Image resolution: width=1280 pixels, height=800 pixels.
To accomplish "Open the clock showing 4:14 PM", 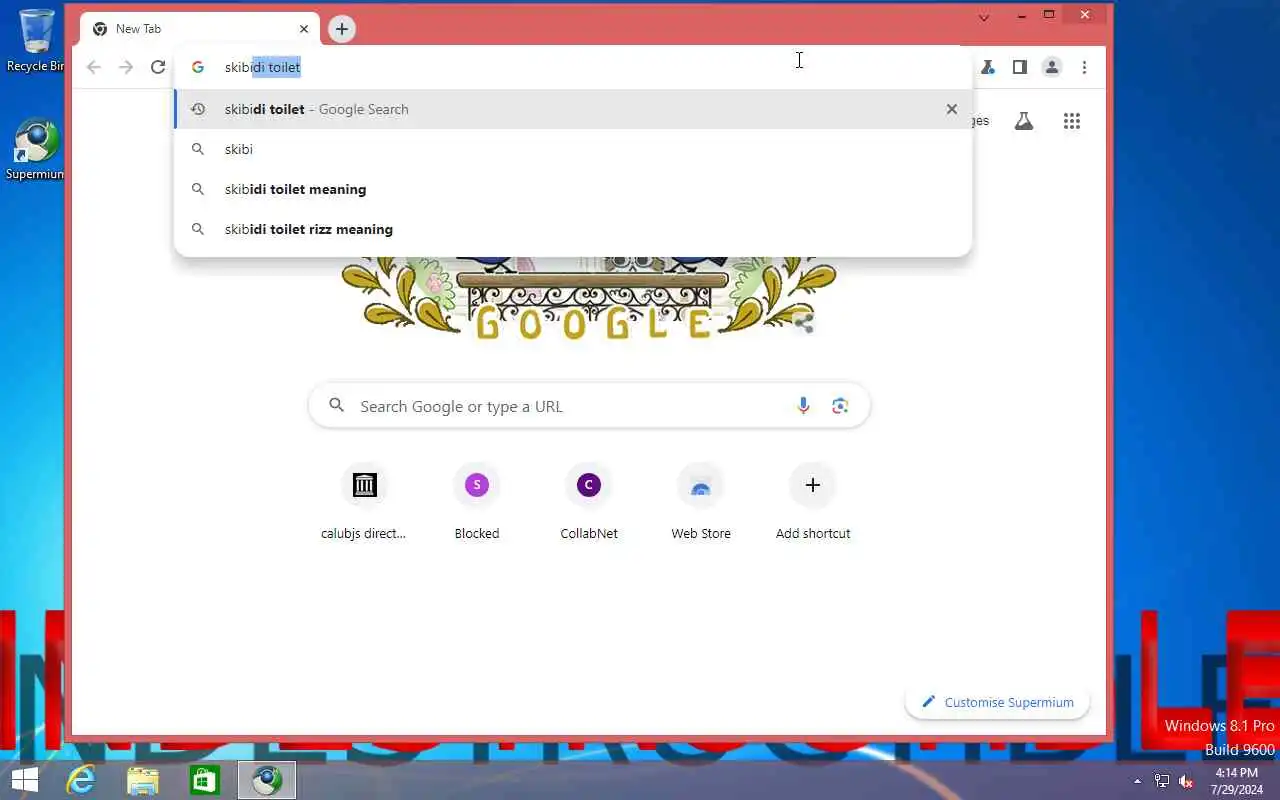I will point(1236,781).
